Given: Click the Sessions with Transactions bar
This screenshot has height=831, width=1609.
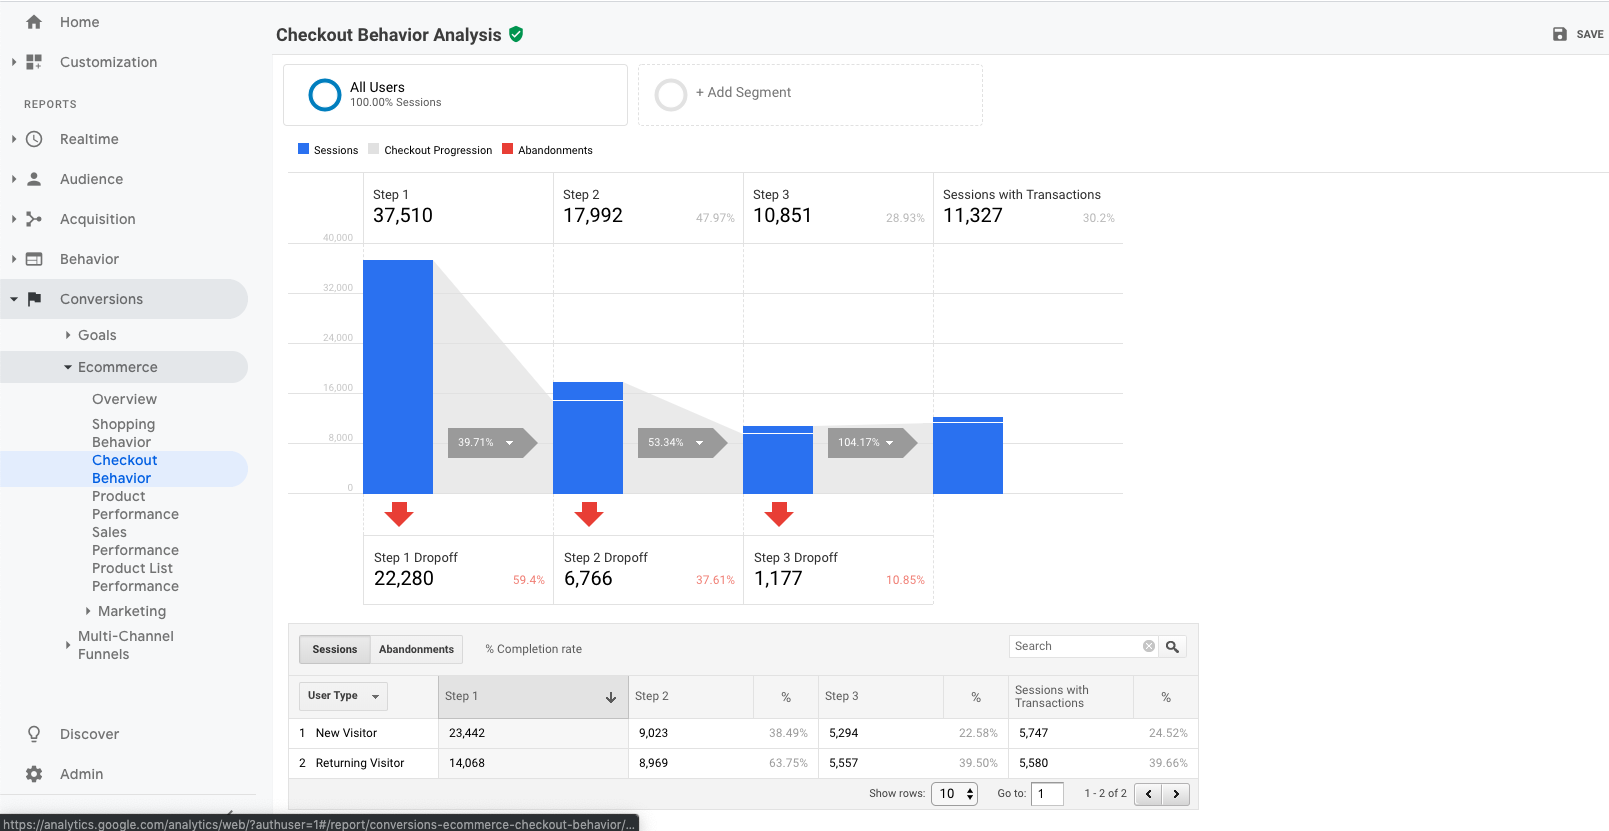Looking at the screenshot, I should [968, 456].
